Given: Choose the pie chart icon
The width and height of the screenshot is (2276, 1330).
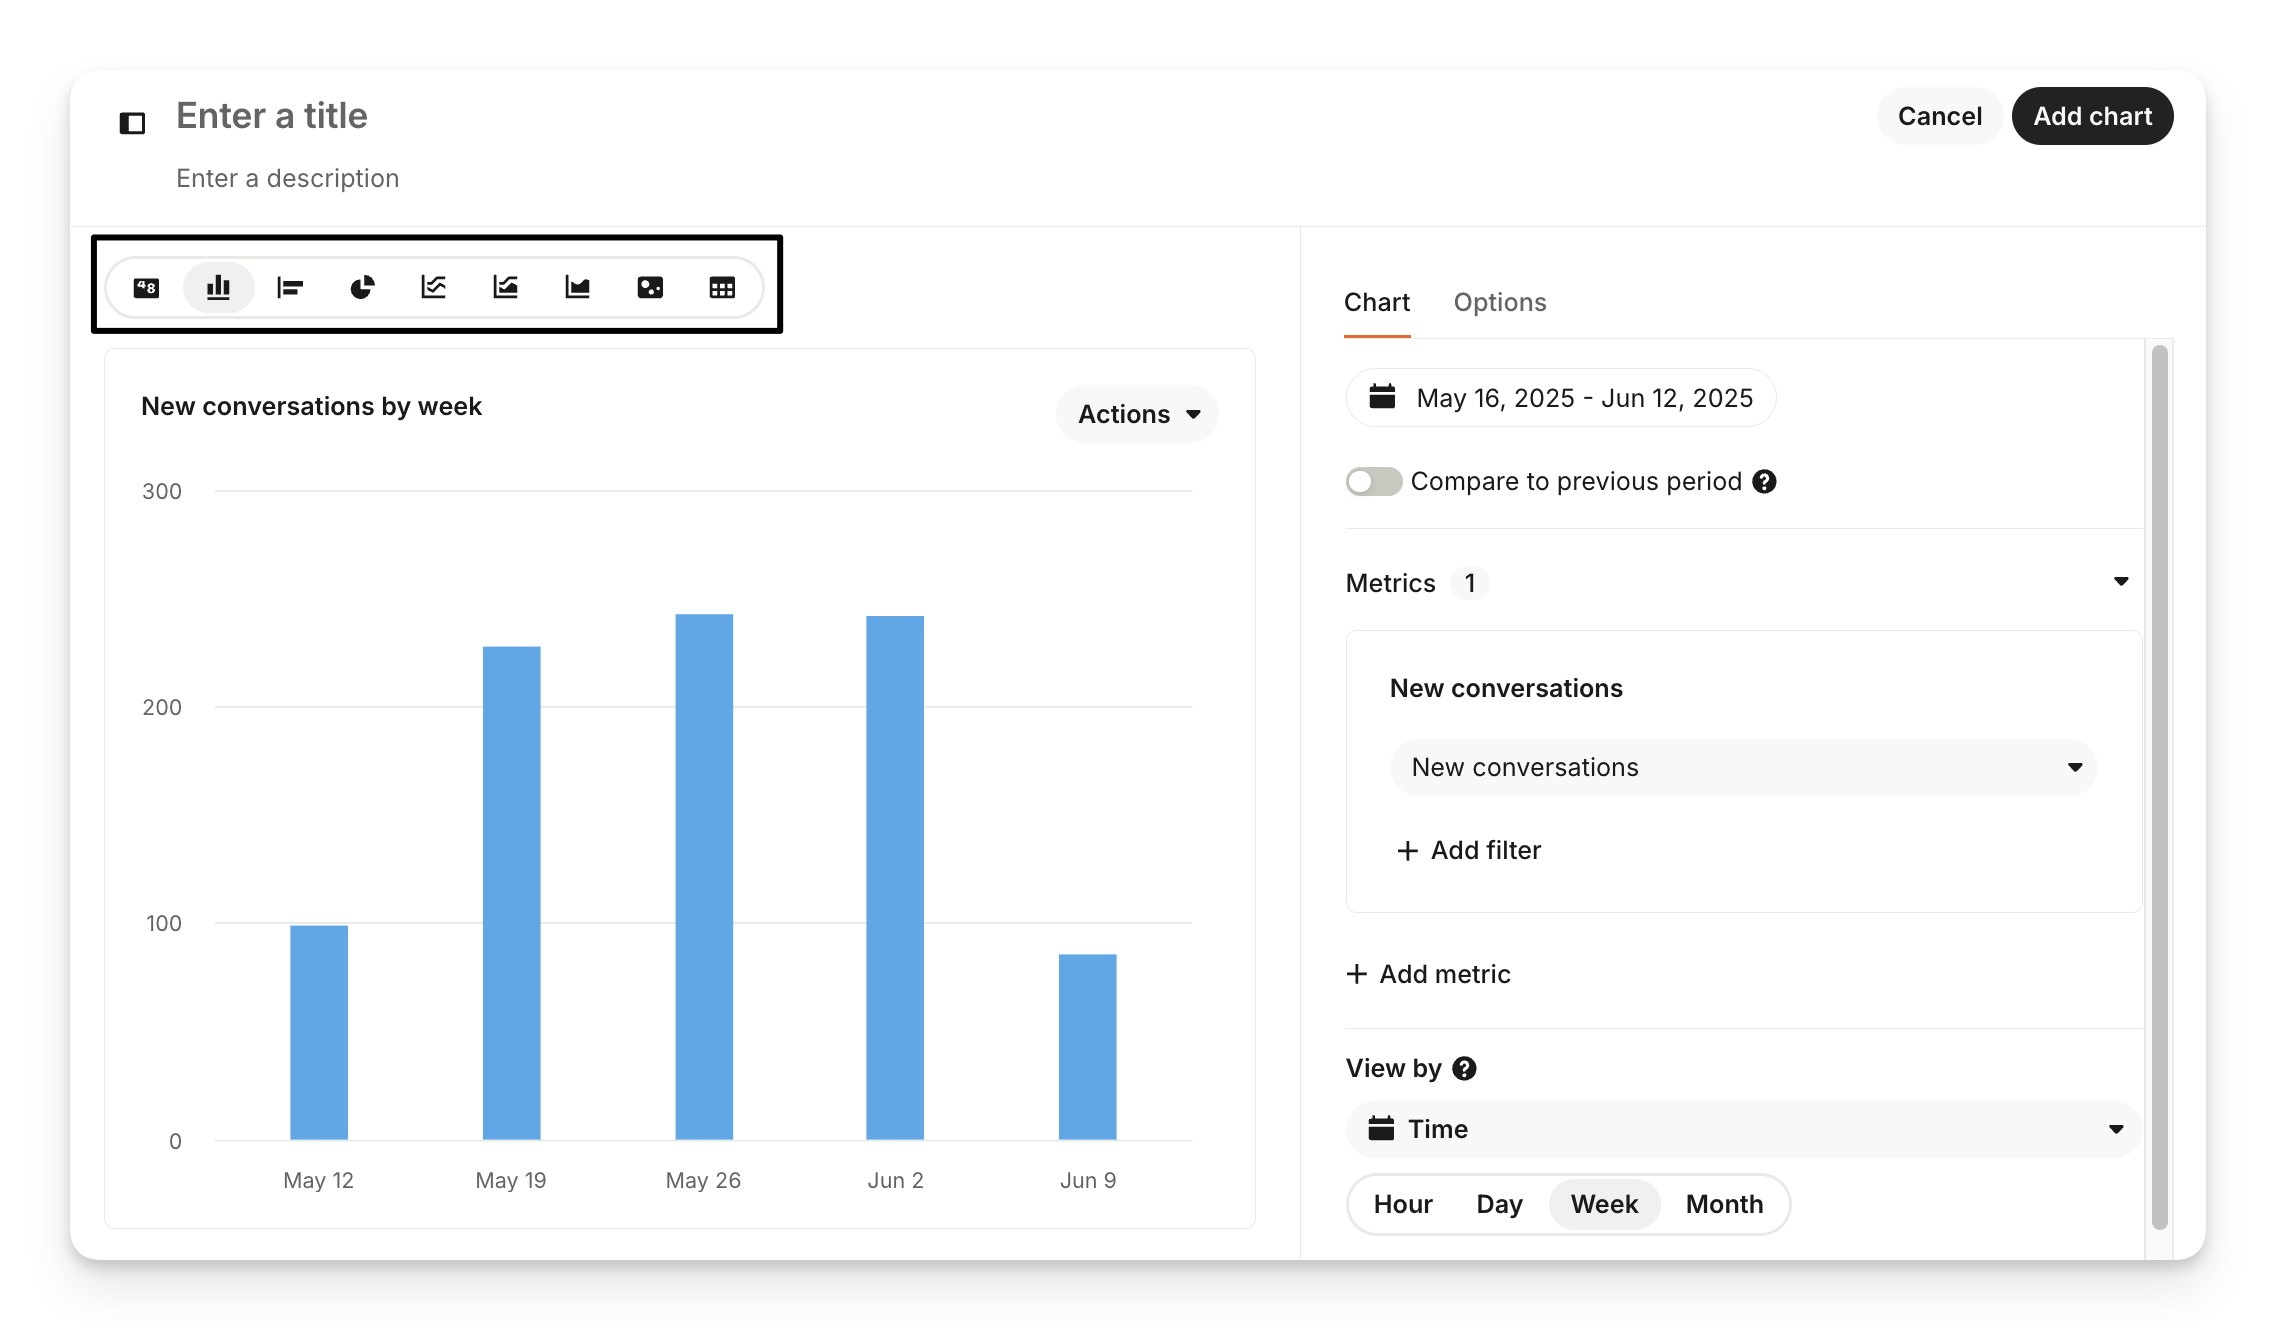Looking at the screenshot, I should [x=362, y=288].
